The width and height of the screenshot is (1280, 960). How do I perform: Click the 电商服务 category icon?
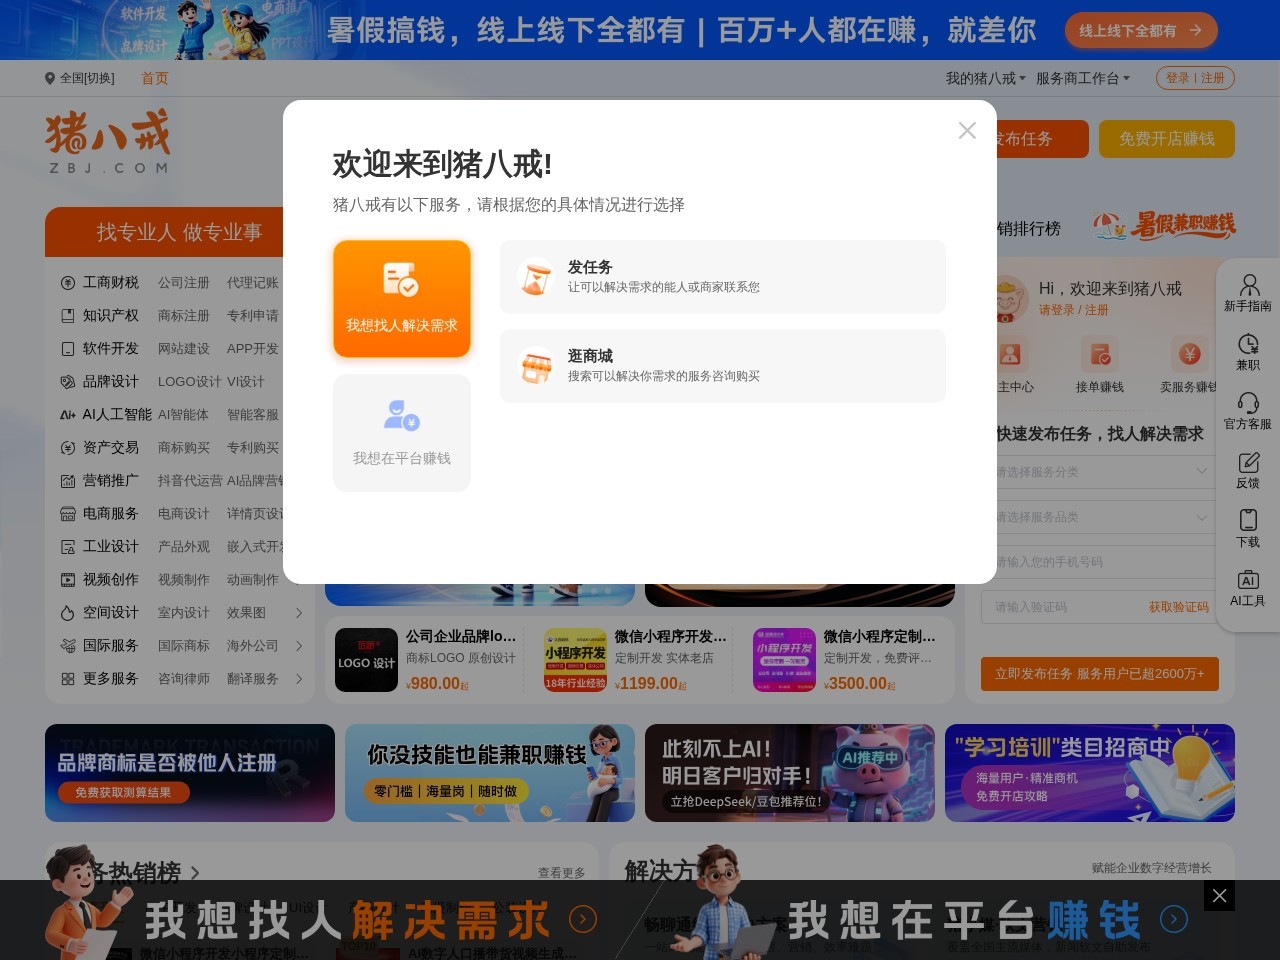(x=68, y=514)
